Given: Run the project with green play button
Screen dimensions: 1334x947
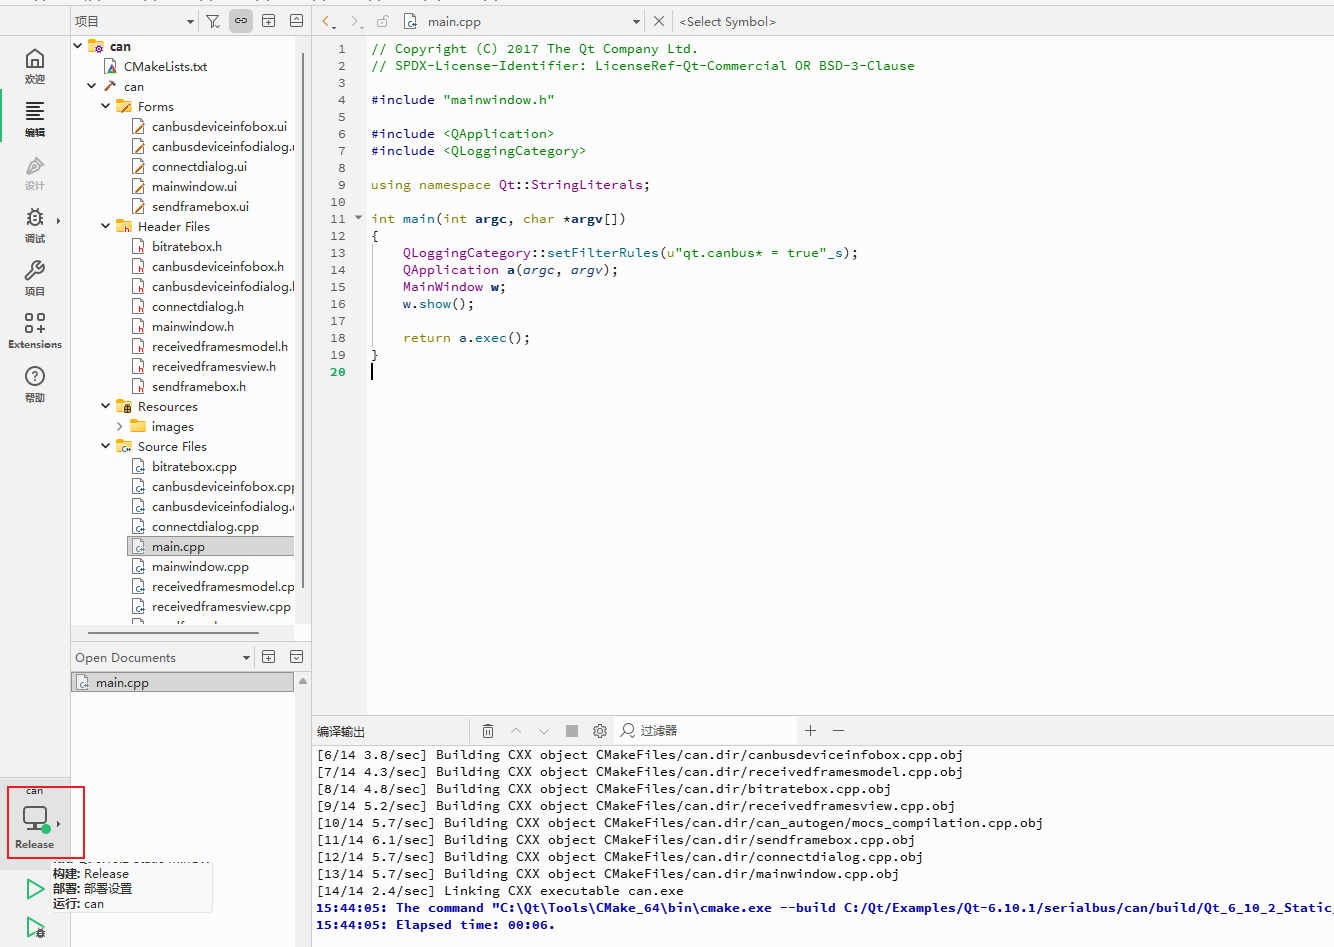Looking at the screenshot, I should tap(35, 888).
